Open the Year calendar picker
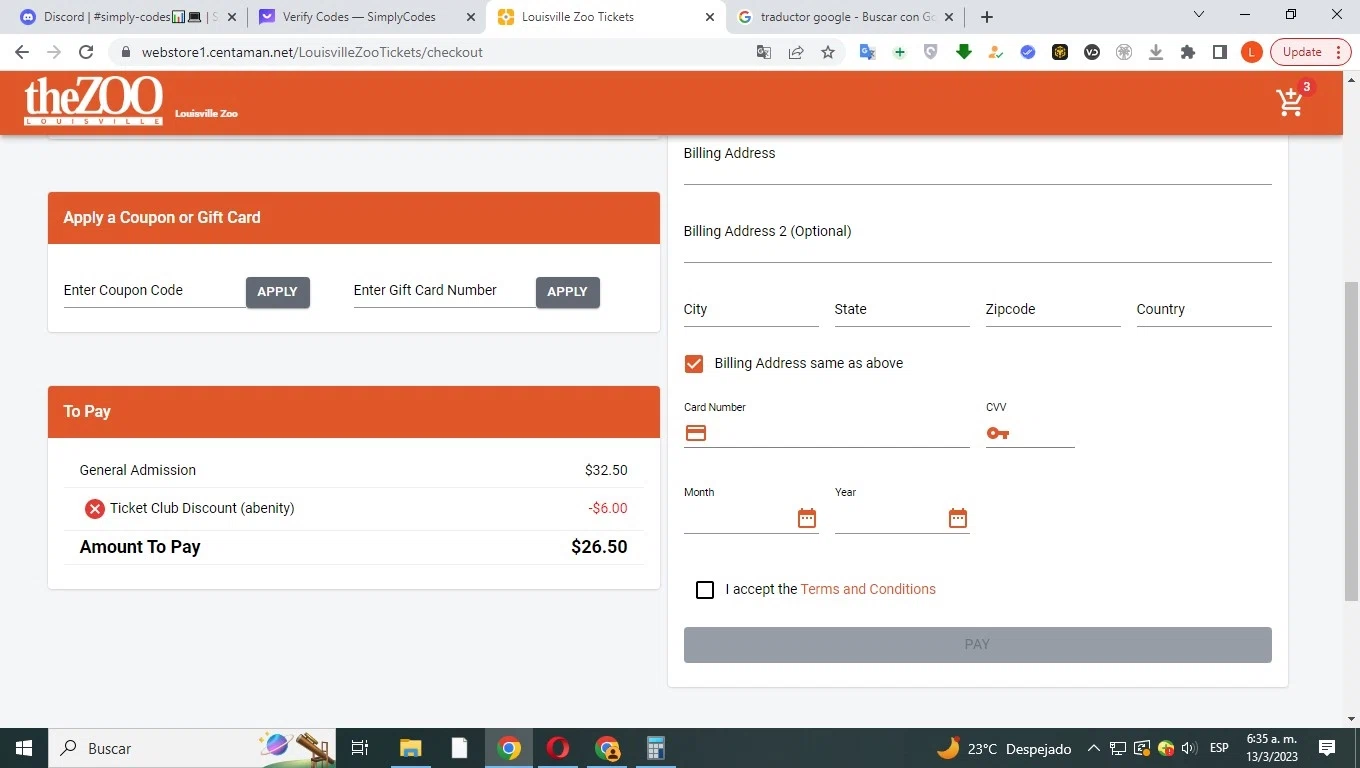The width and height of the screenshot is (1360, 768). point(958,518)
